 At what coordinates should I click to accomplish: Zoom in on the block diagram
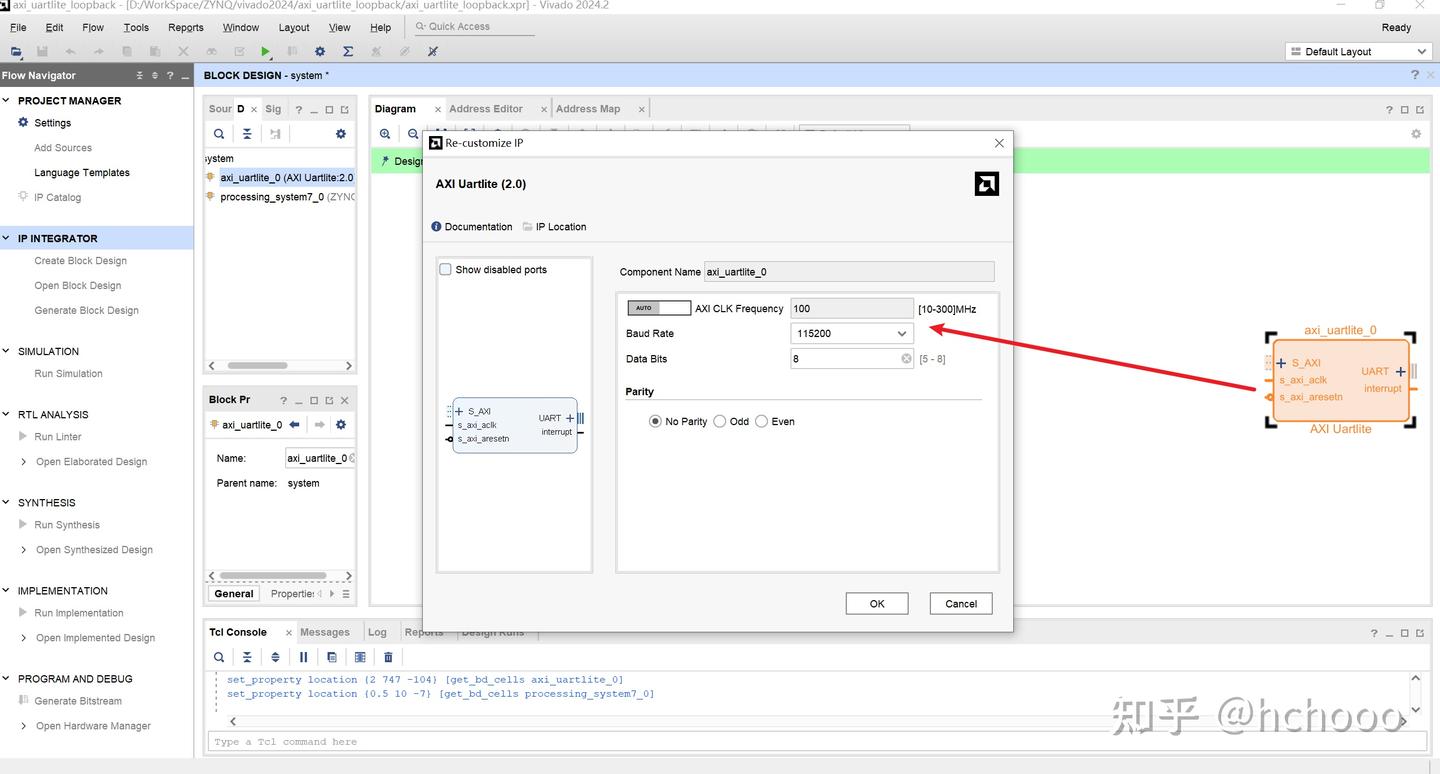tap(385, 134)
